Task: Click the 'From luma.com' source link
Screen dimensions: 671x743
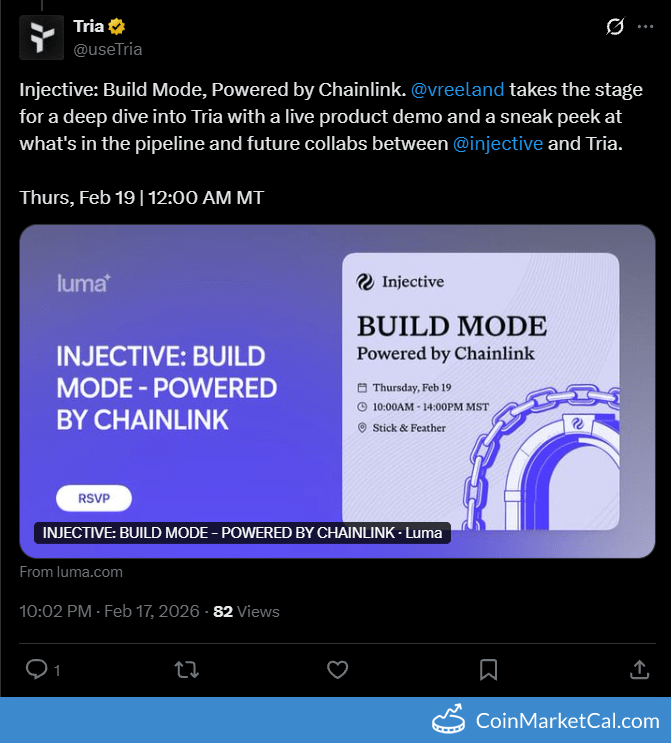Action: click(71, 572)
